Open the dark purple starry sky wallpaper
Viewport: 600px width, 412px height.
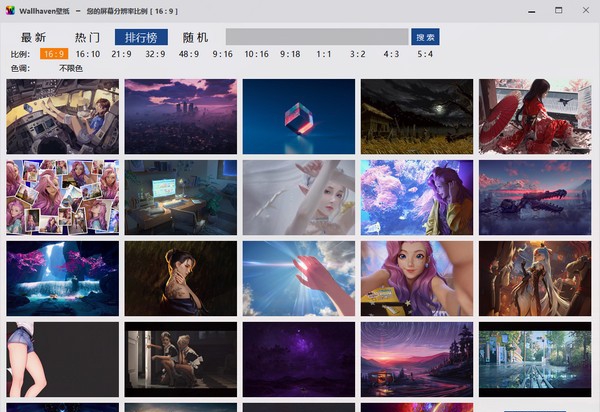coord(299,359)
